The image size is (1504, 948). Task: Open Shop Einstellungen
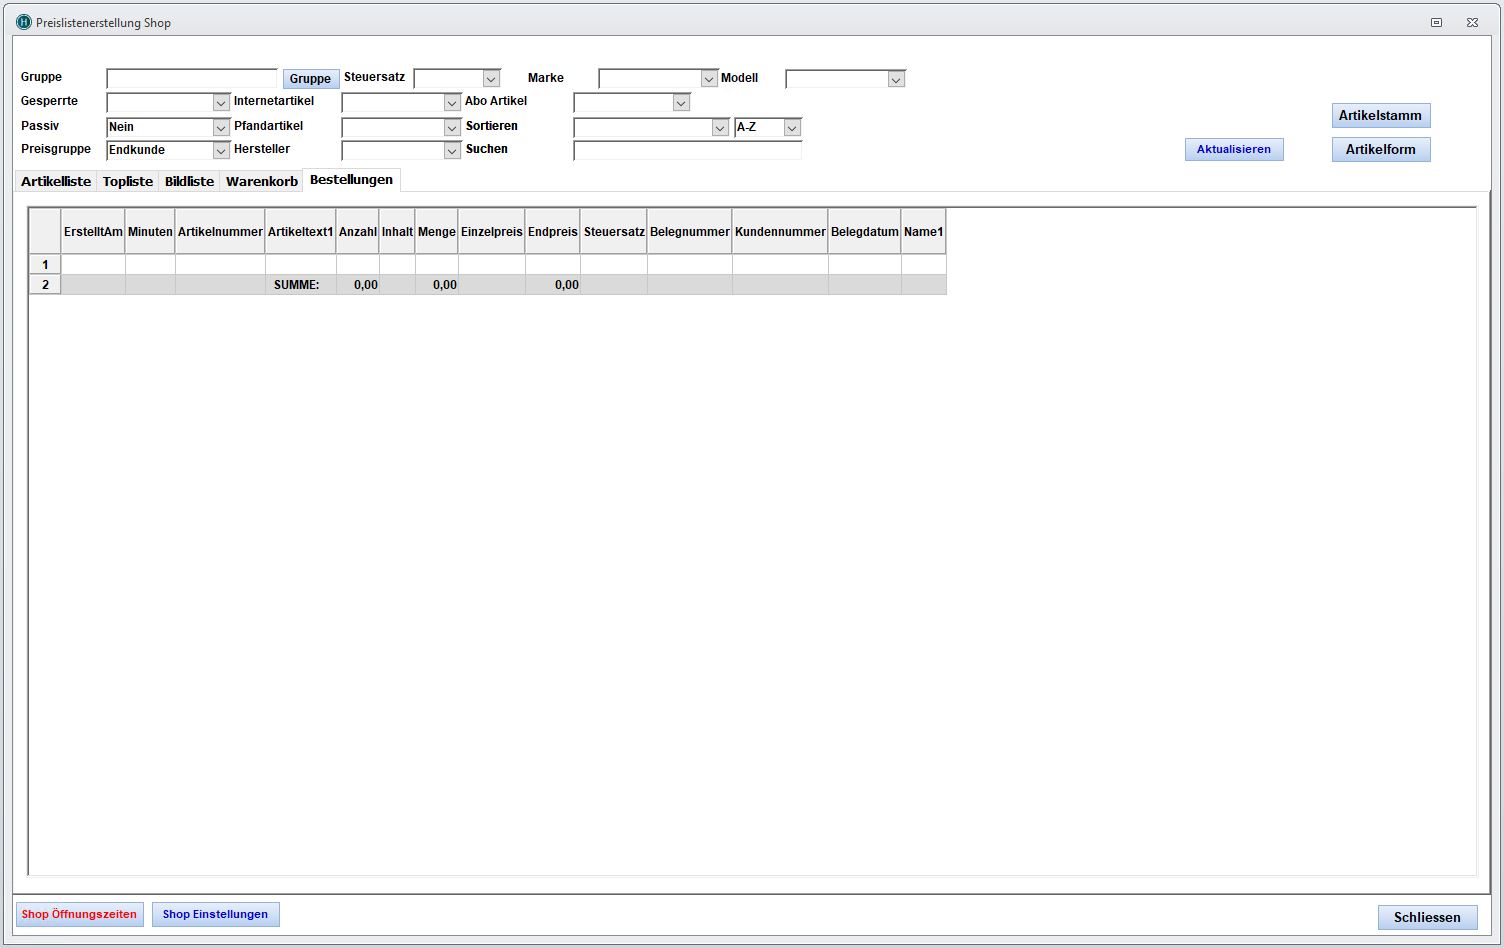pos(215,914)
